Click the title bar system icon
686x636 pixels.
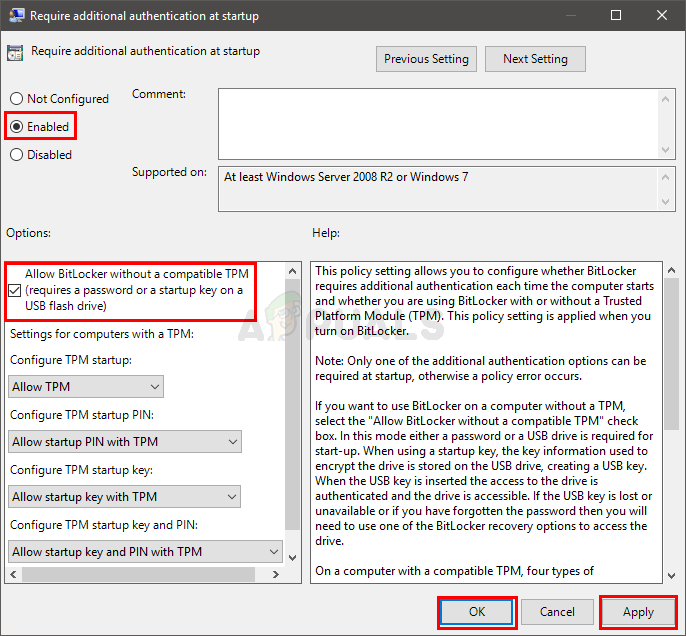point(14,15)
